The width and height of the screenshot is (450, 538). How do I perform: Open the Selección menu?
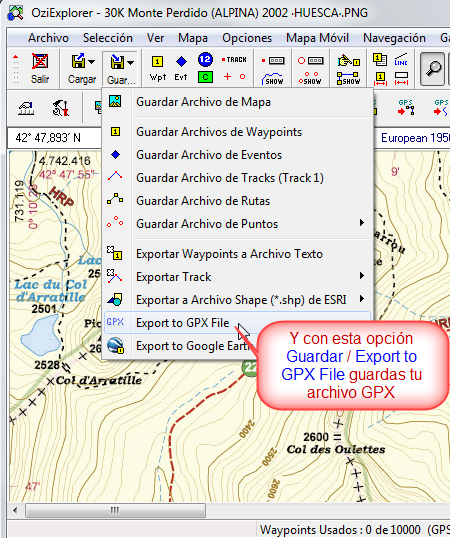[108, 38]
